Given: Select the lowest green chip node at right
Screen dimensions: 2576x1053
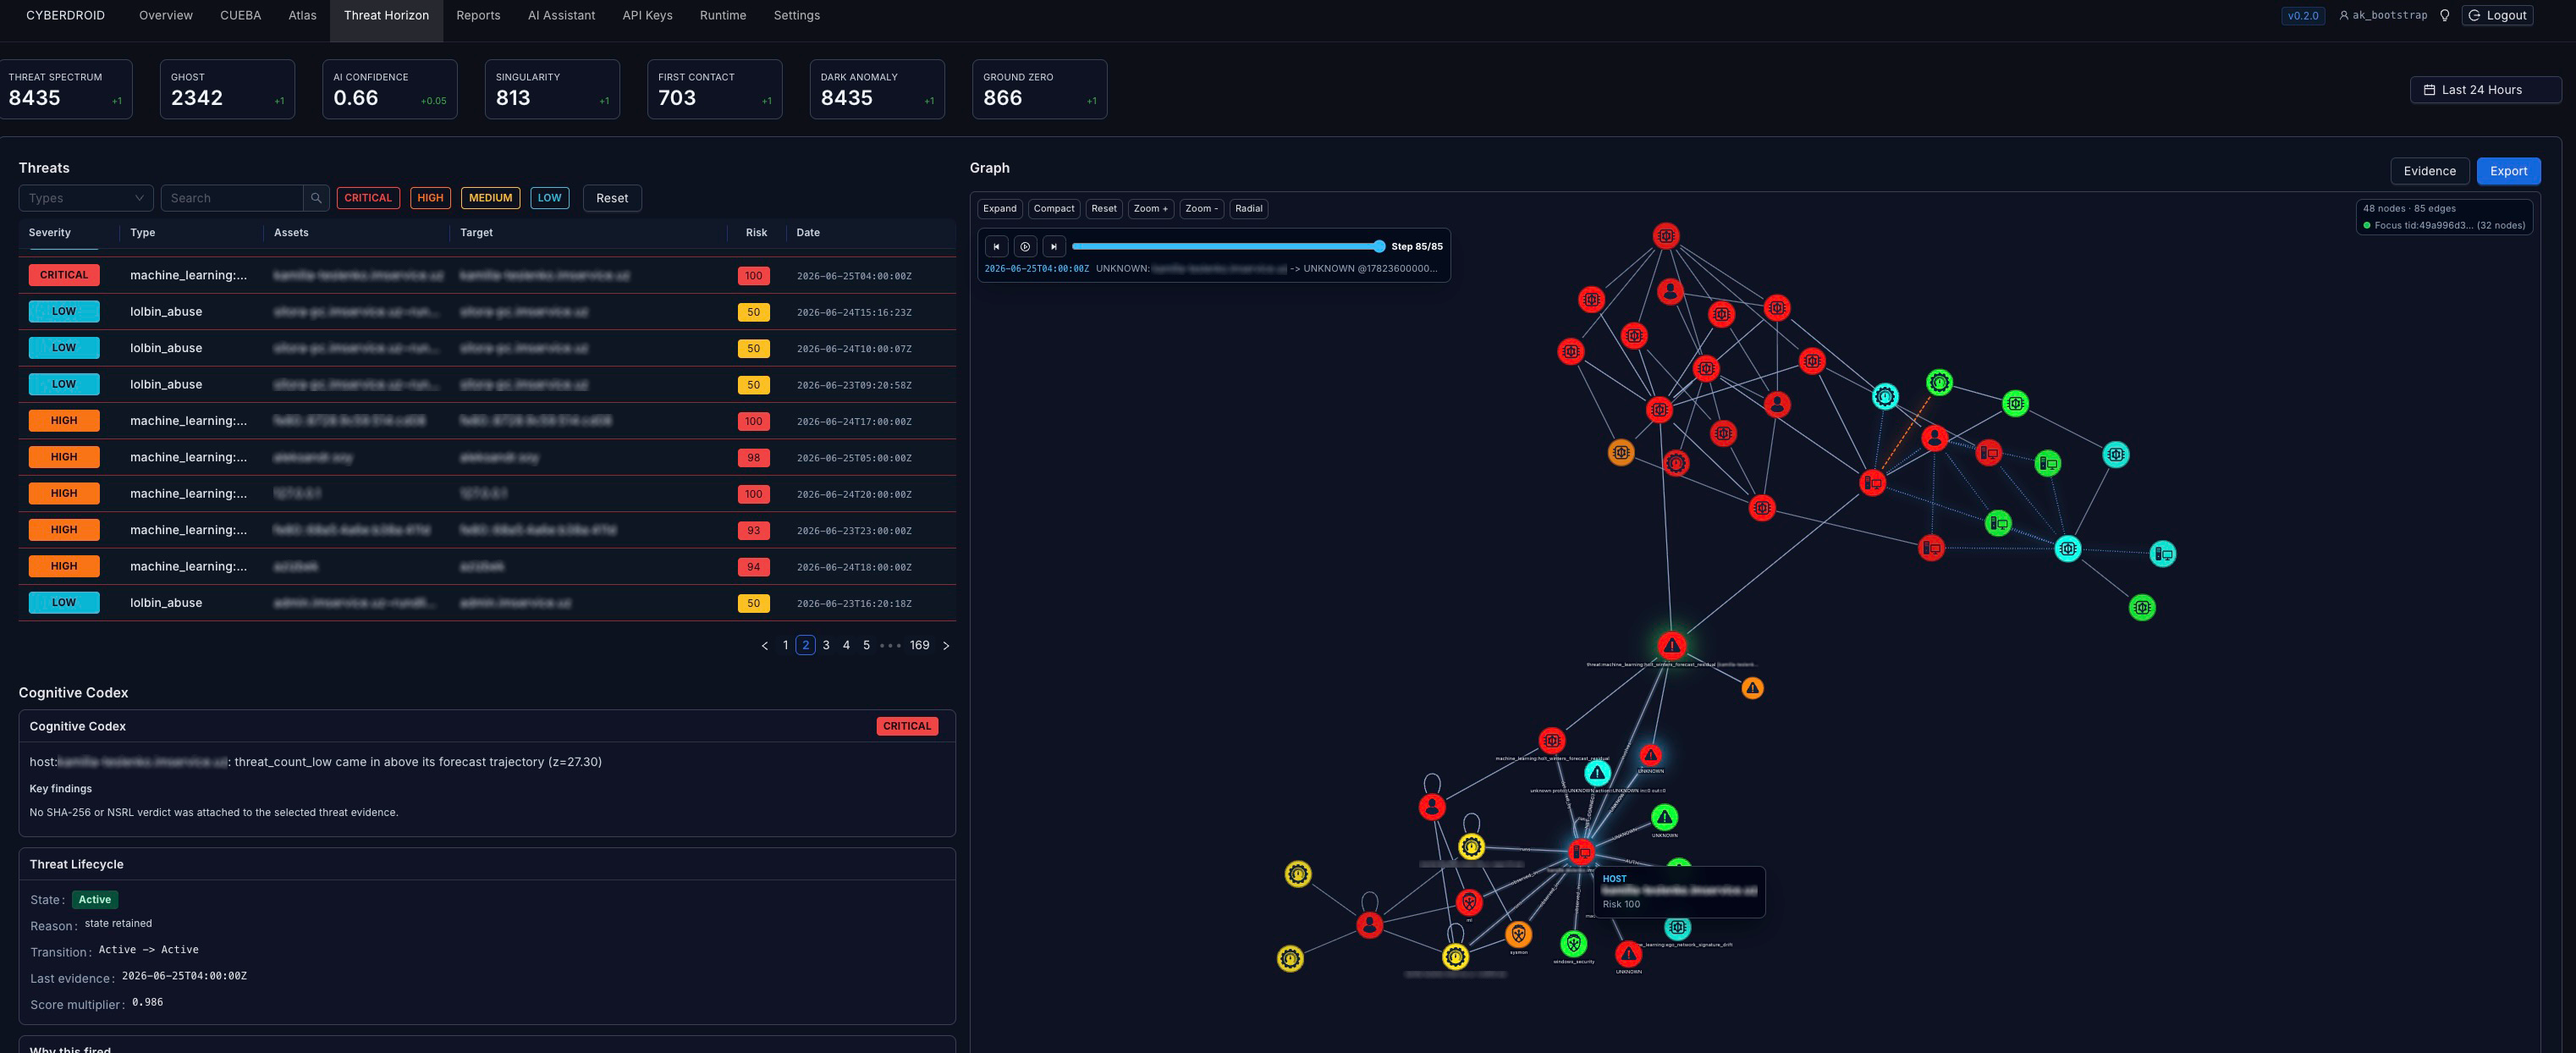Looking at the screenshot, I should tap(2142, 607).
